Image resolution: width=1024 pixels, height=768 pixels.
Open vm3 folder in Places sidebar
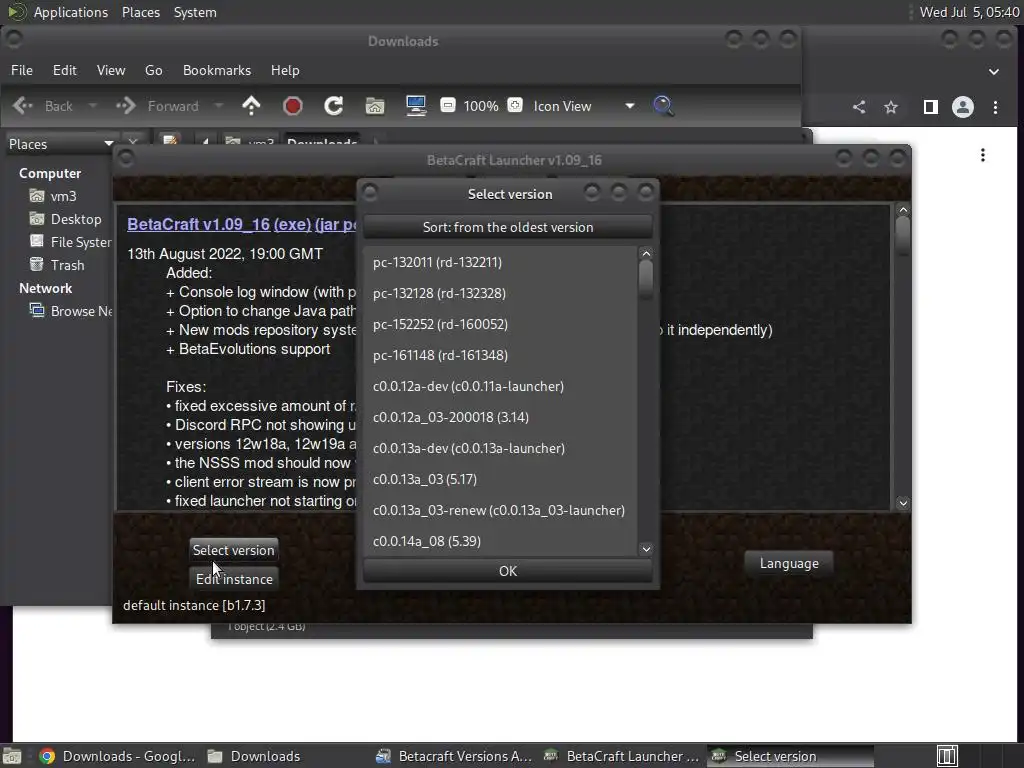(63, 196)
